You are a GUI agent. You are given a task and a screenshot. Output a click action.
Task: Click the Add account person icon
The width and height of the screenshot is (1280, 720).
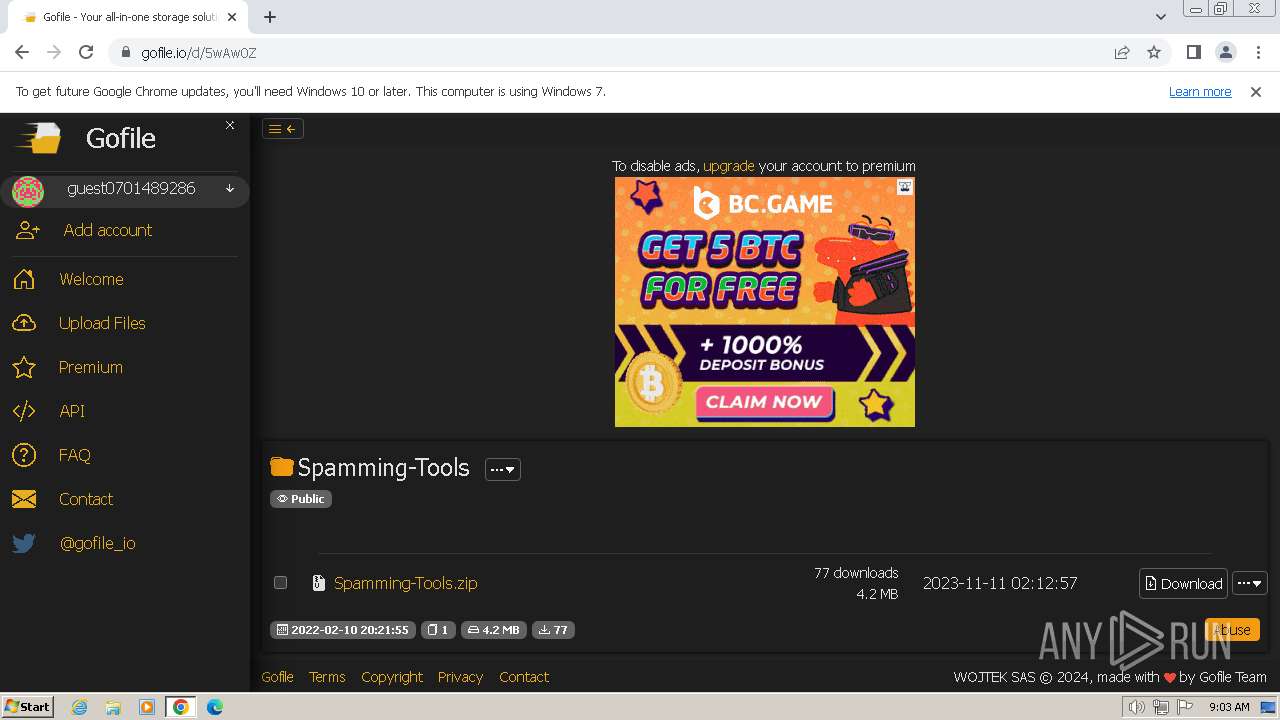[x=28, y=230]
